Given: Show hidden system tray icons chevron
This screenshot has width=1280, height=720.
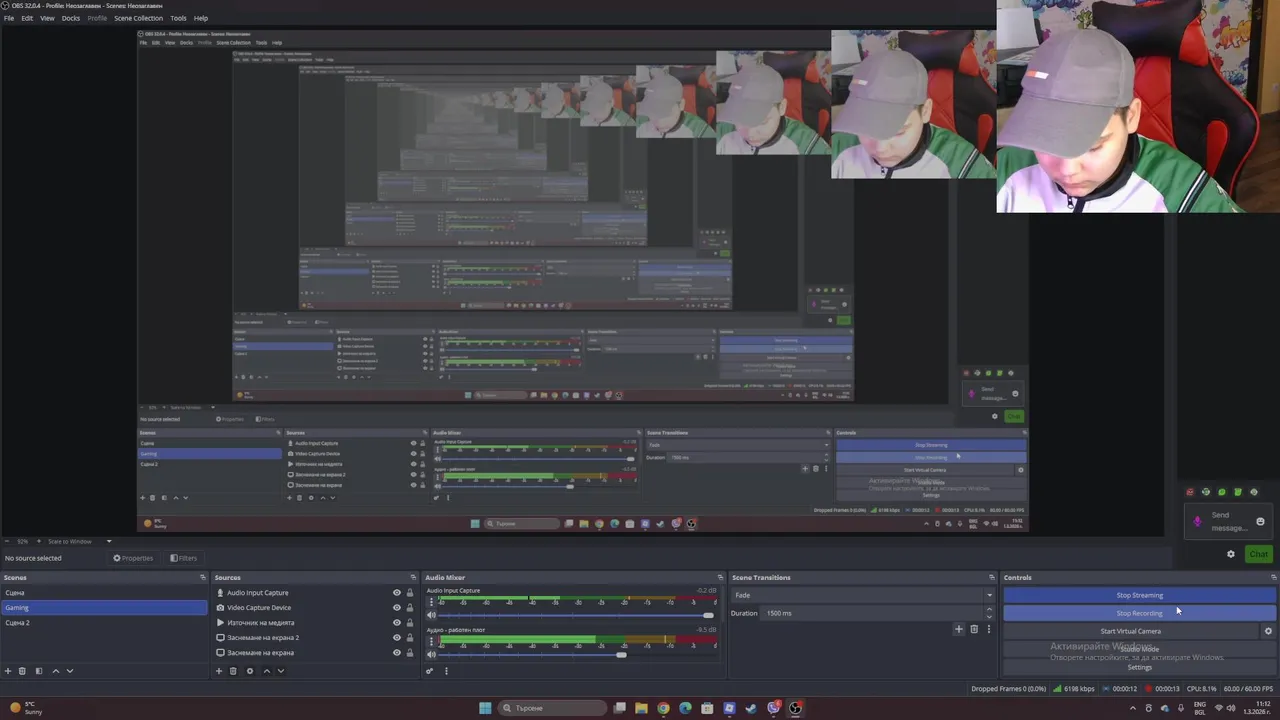Looking at the screenshot, I should coord(1133,708).
